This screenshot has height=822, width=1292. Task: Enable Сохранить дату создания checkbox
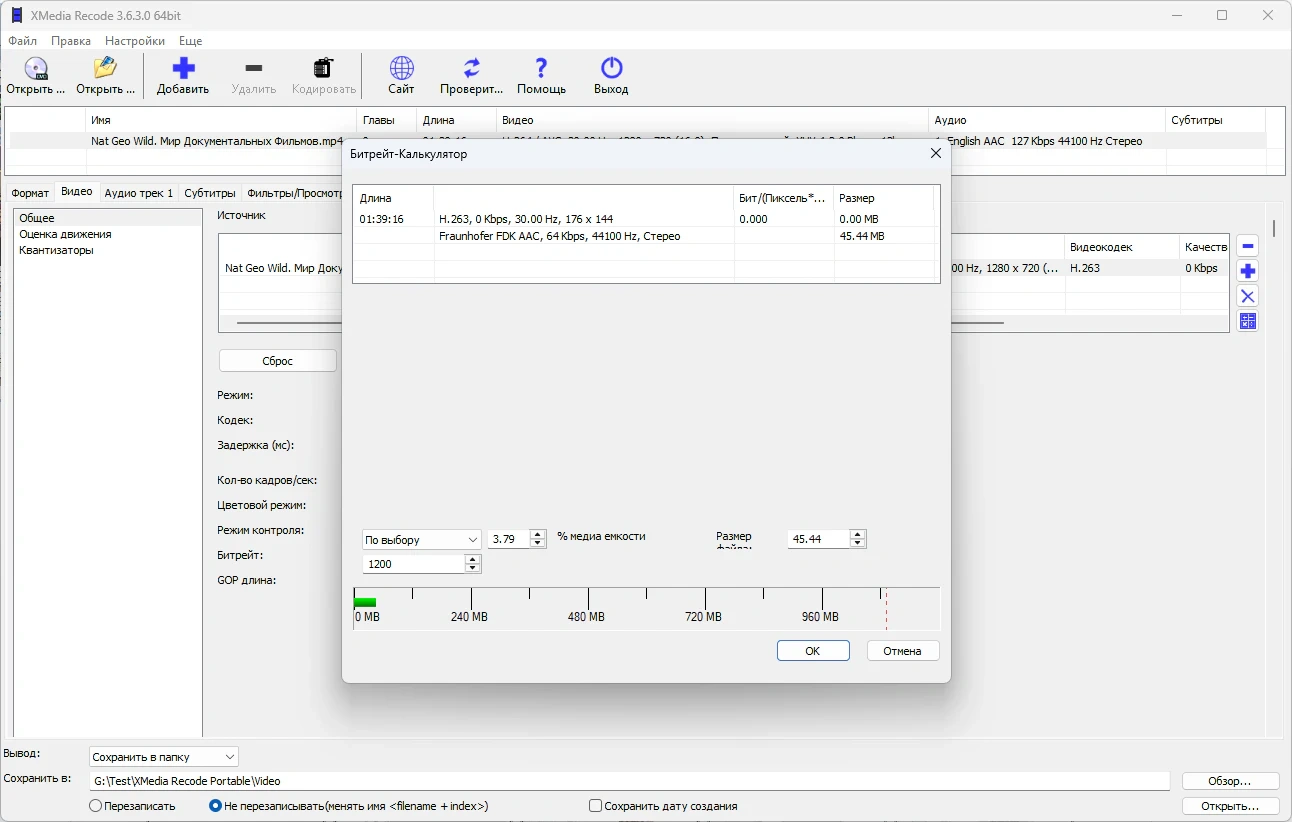click(596, 806)
